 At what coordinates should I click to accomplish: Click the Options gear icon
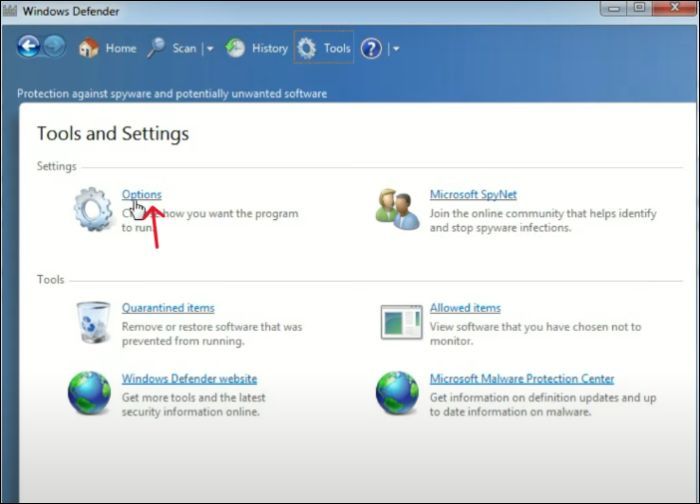[x=93, y=209]
